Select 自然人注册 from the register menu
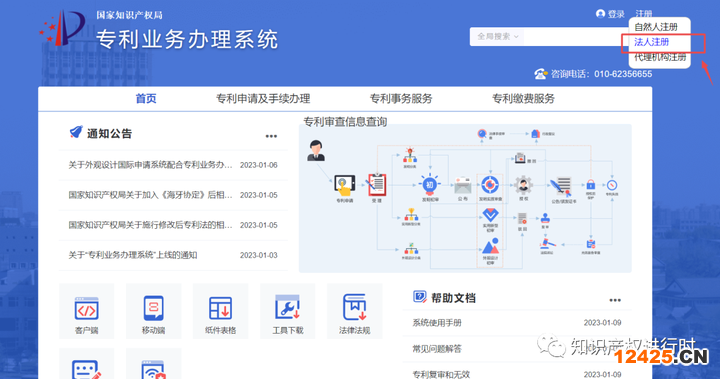 656,27
